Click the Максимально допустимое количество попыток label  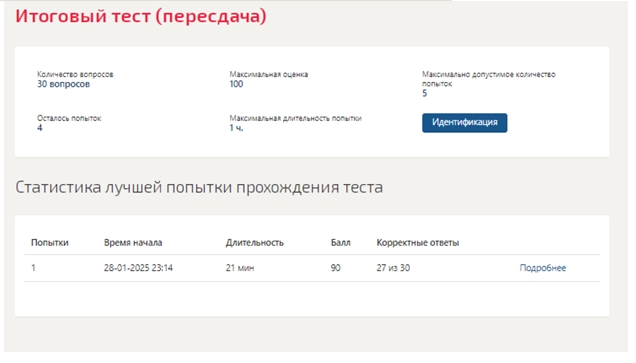click(x=488, y=79)
